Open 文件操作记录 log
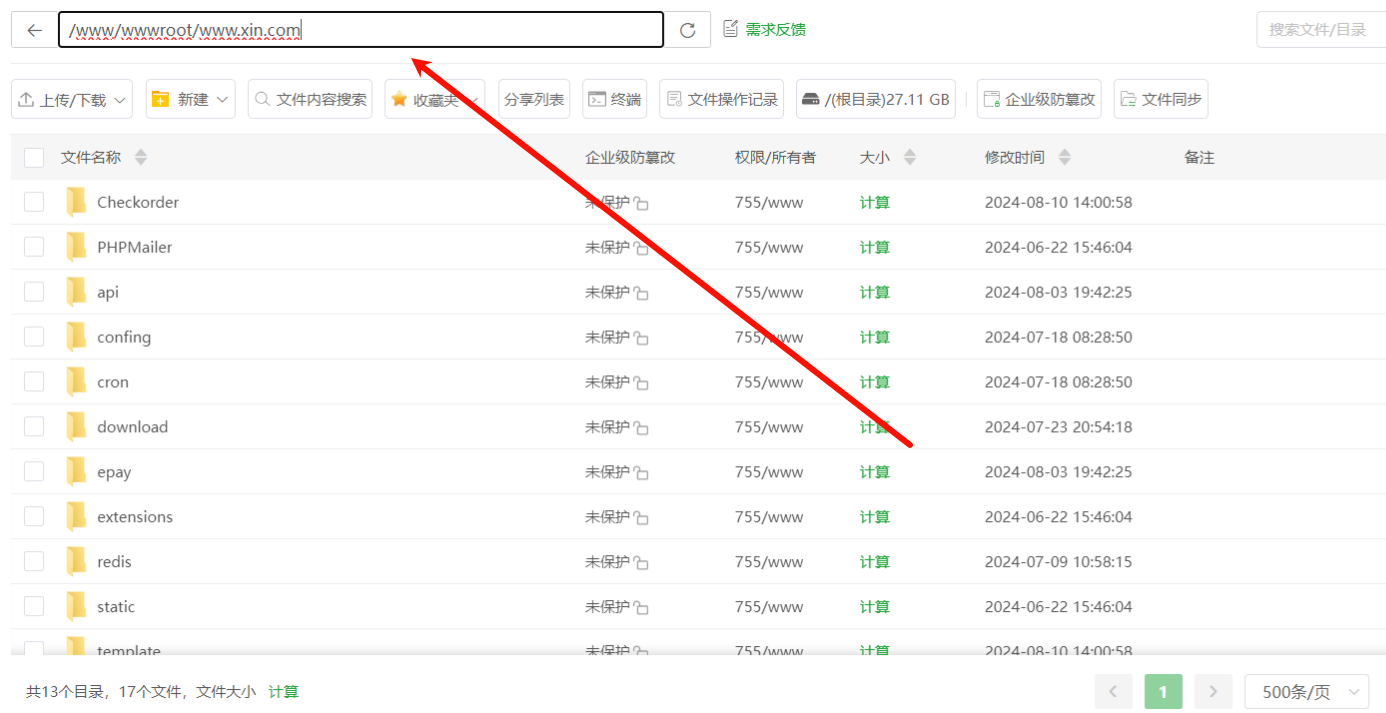Image resolution: width=1386 pixels, height=713 pixels. coord(721,99)
